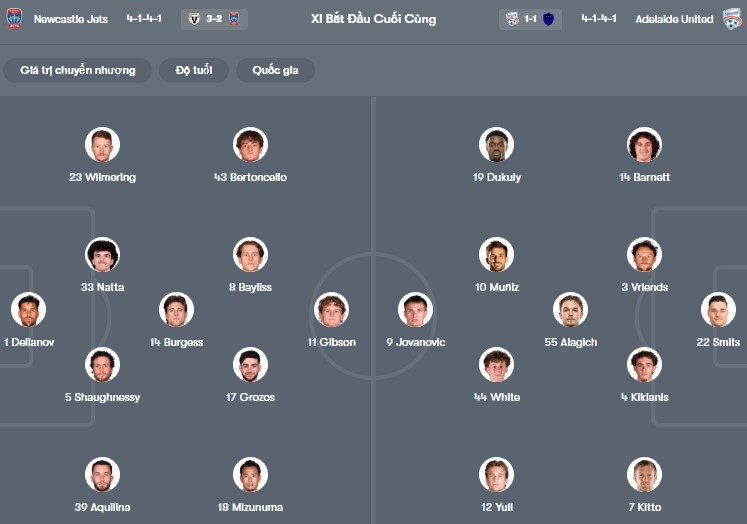The image size is (747, 524).
Task: Click the Adelaide United team name
Action: pyautogui.click(x=674, y=19)
